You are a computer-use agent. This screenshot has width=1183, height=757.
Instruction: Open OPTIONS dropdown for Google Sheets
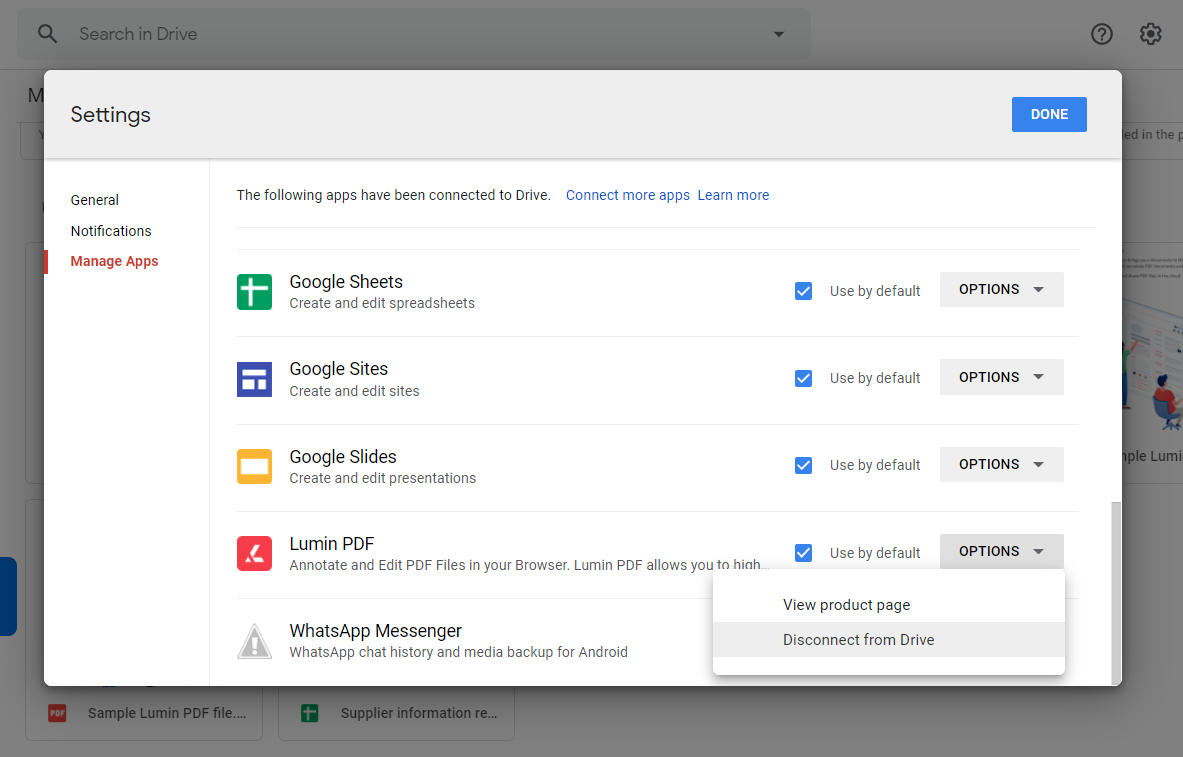click(x=1001, y=289)
